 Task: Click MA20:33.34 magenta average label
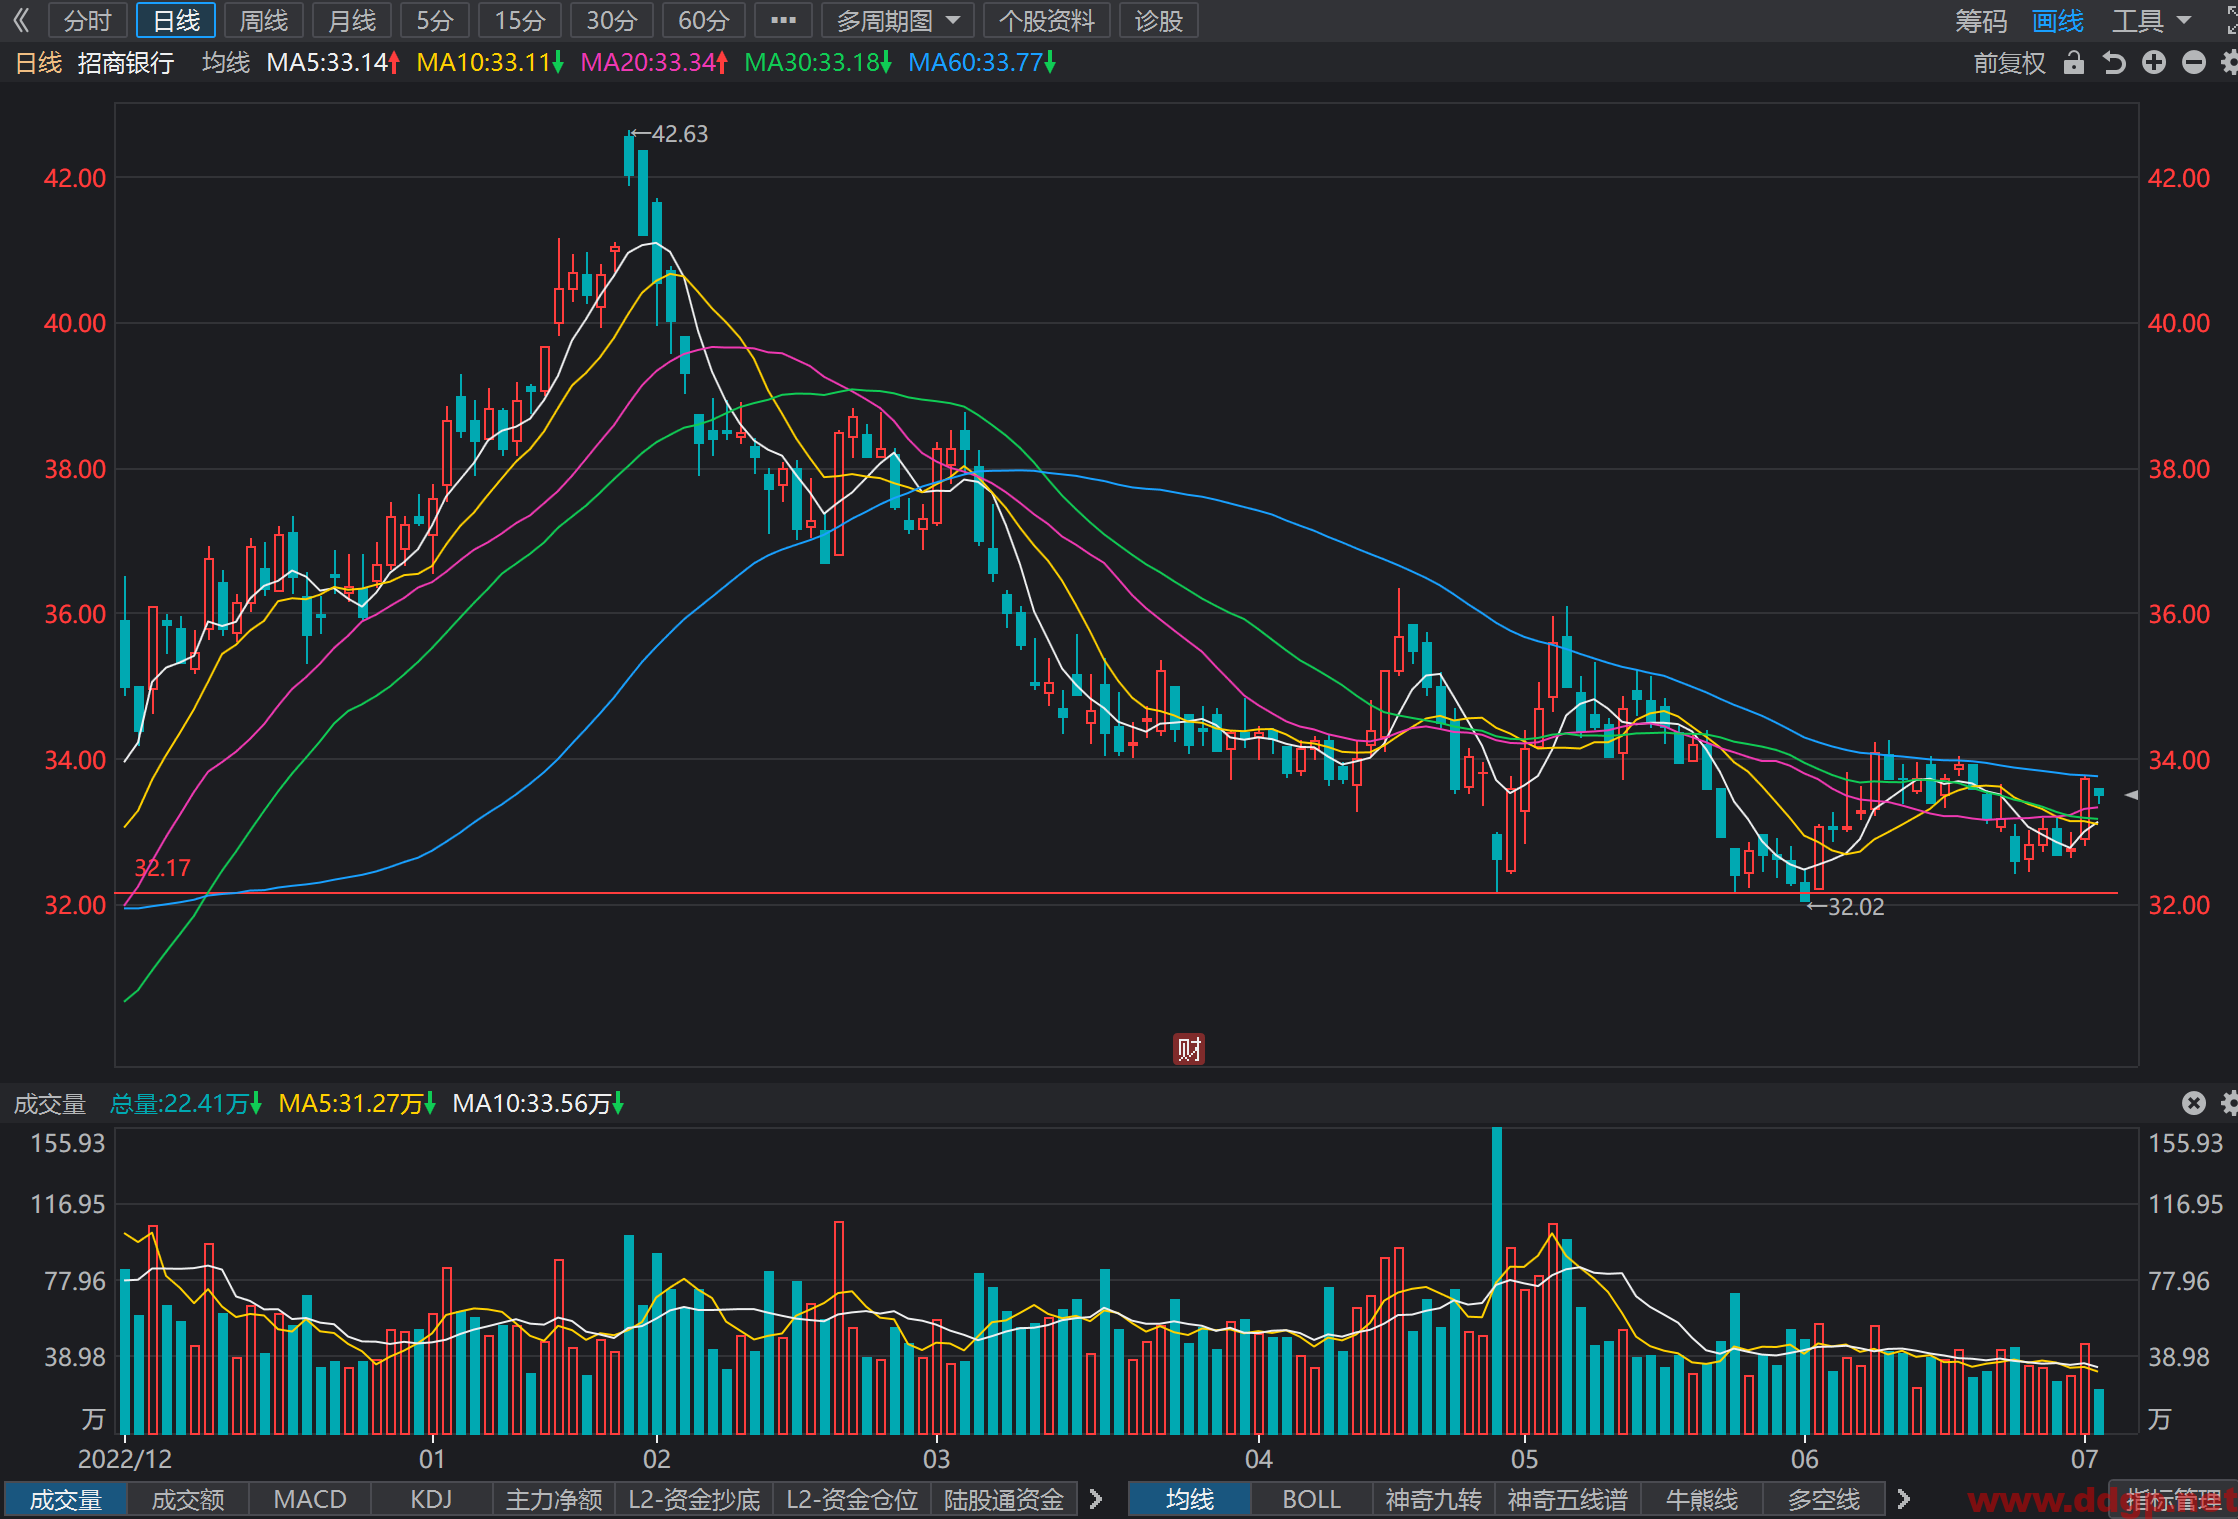tap(654, 63)
